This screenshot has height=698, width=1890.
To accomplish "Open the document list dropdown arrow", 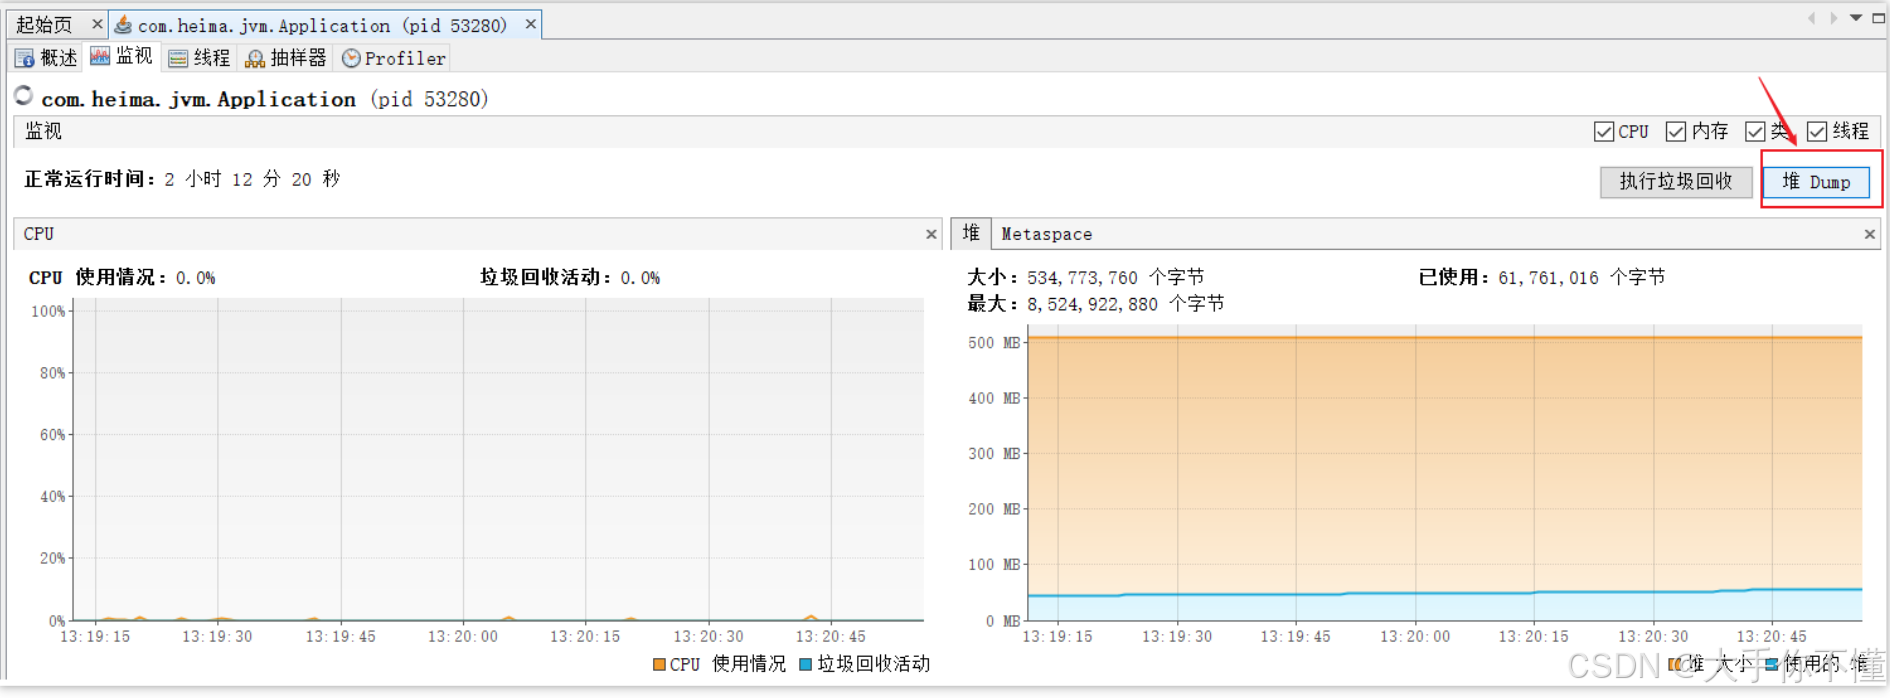I will [1856, 18].
